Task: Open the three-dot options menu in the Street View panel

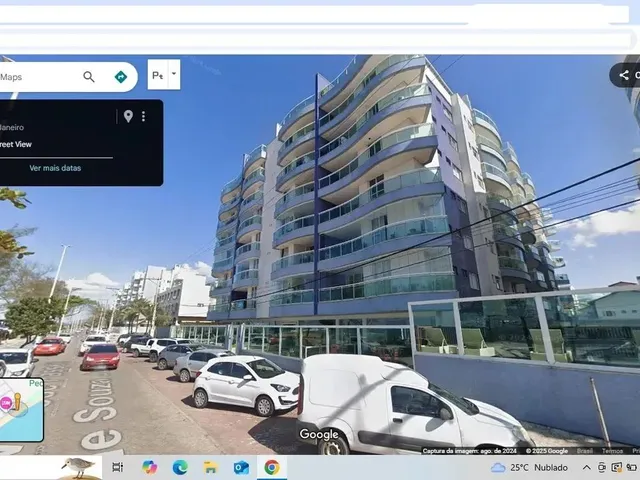Action: [143, 116]
